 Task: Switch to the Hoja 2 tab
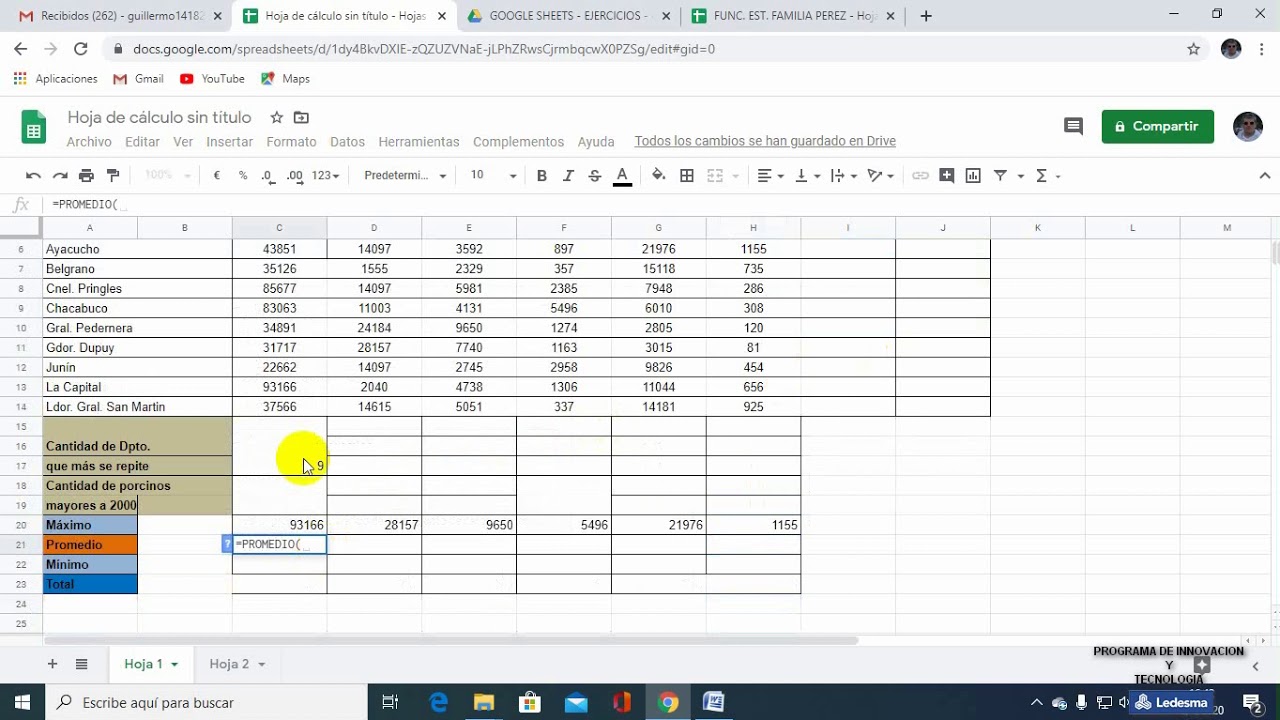228,664
